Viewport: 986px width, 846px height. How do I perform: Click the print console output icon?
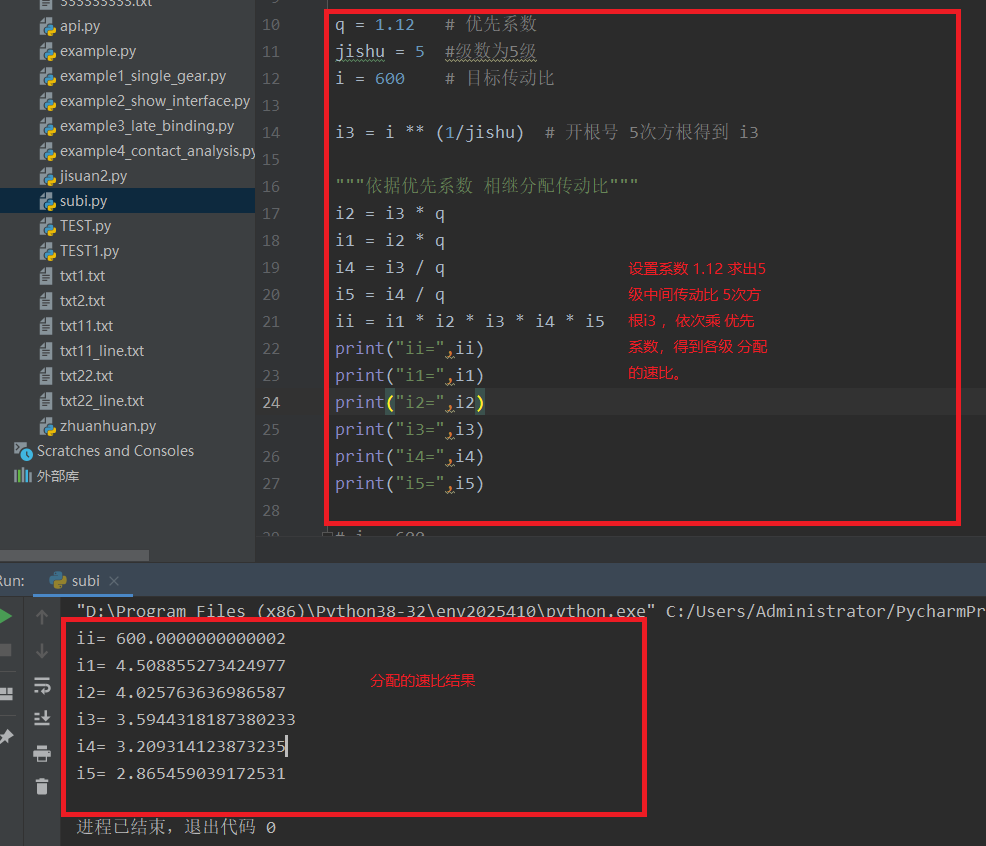42,753
